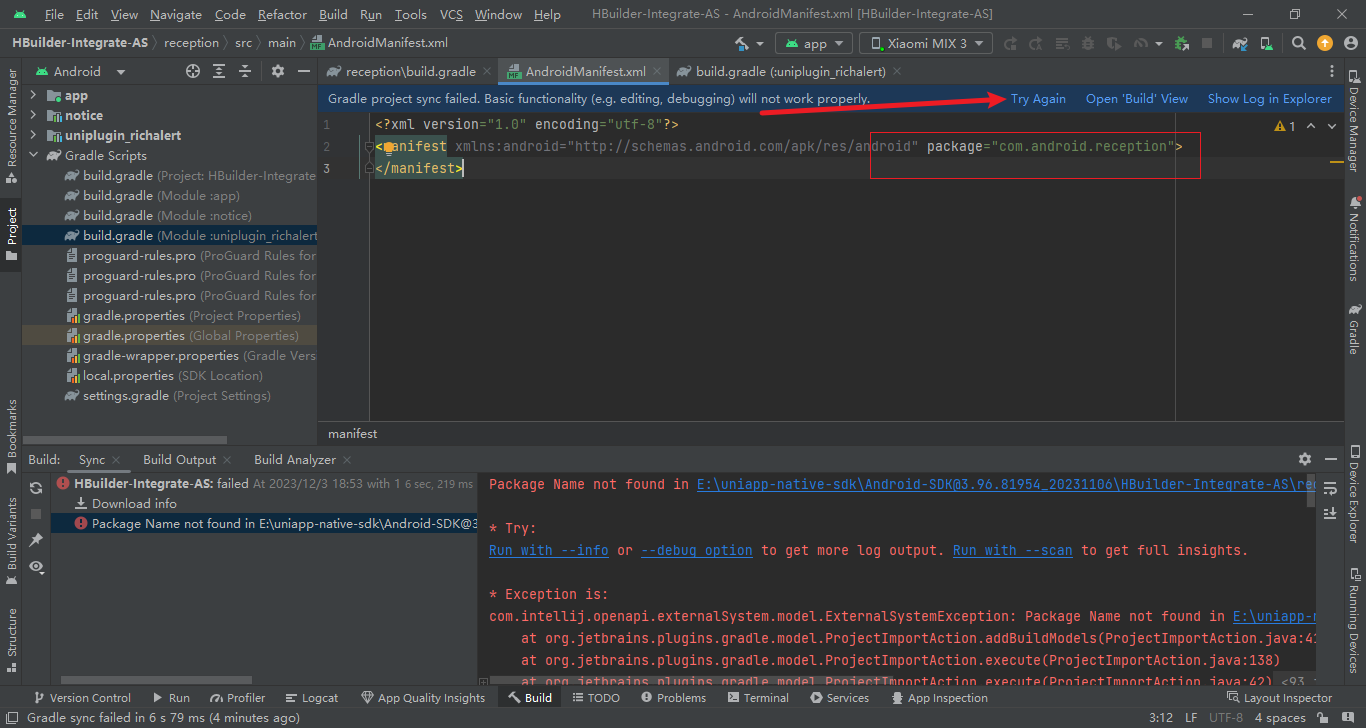This screenshot has height=728, width=1366.
Task: Toggle pin tab in the Build panel
Action: [36, 540]
